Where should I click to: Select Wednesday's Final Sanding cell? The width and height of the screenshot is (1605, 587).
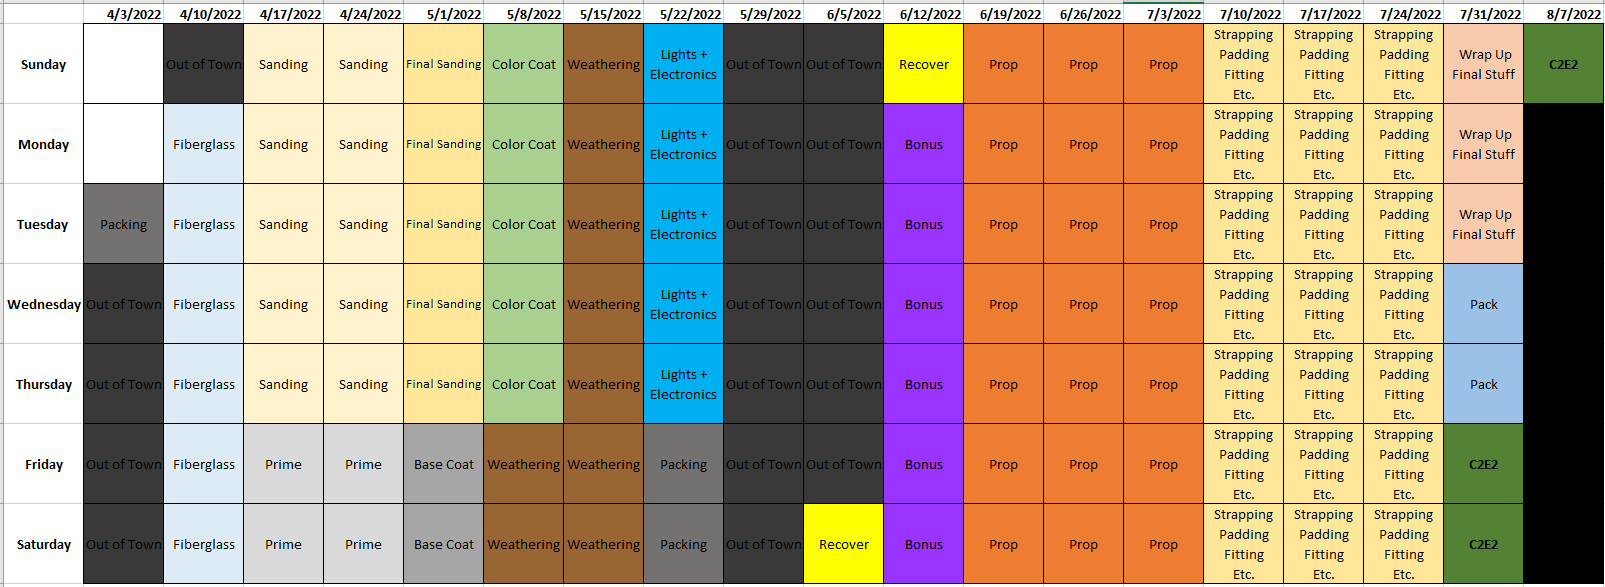click(443, 304)
